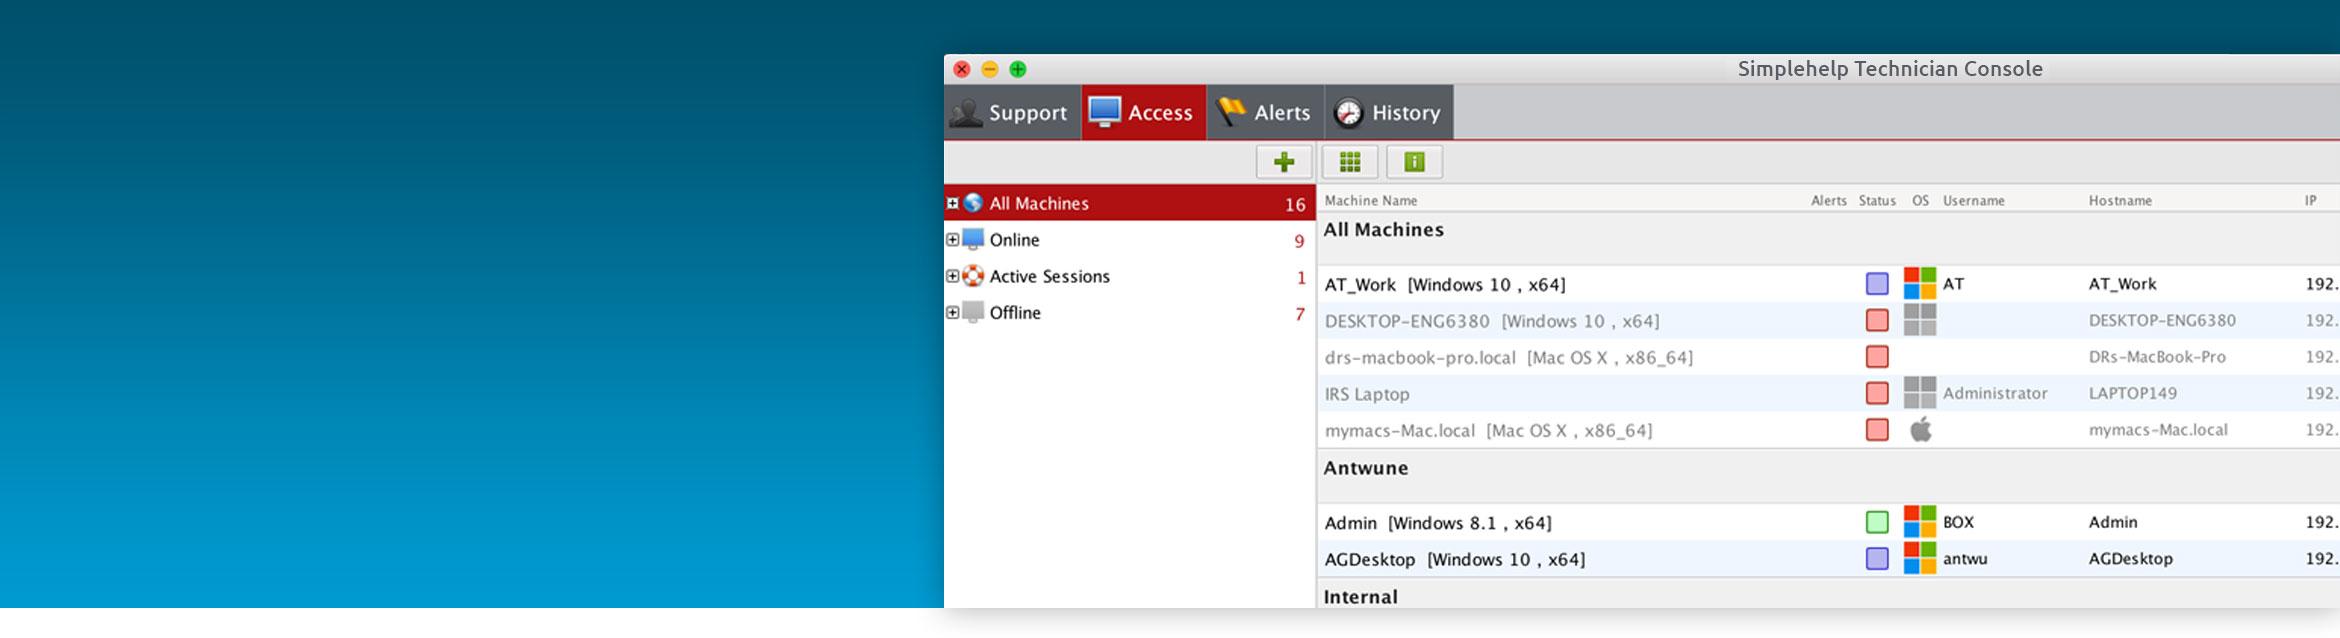Click the LAPTOP149 hostname cell

click(x=2132, y=393)
